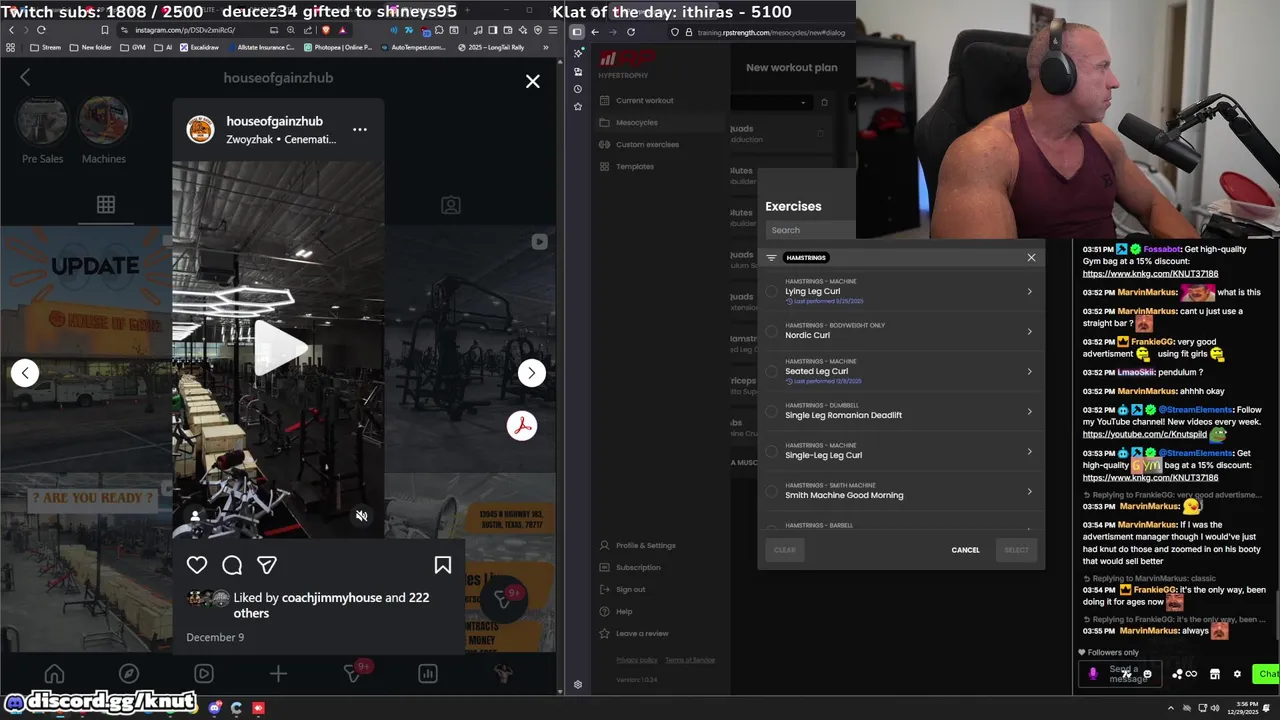Select Smith Machine Good Morning radio button
The width and height of the screenshot is (1280, 720).
[771, 491]
